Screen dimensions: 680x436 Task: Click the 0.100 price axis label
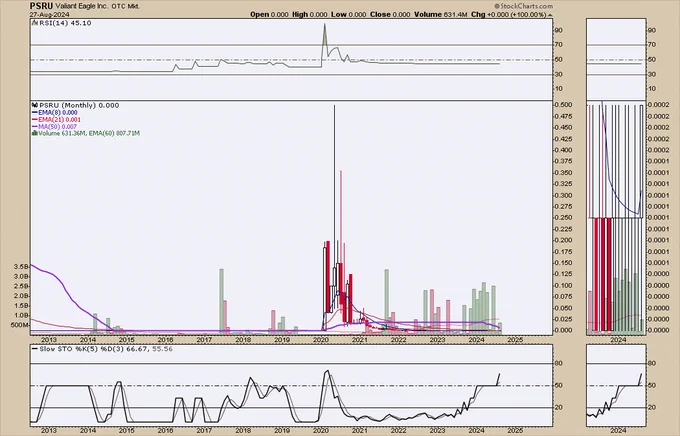[x=563, y=285]
